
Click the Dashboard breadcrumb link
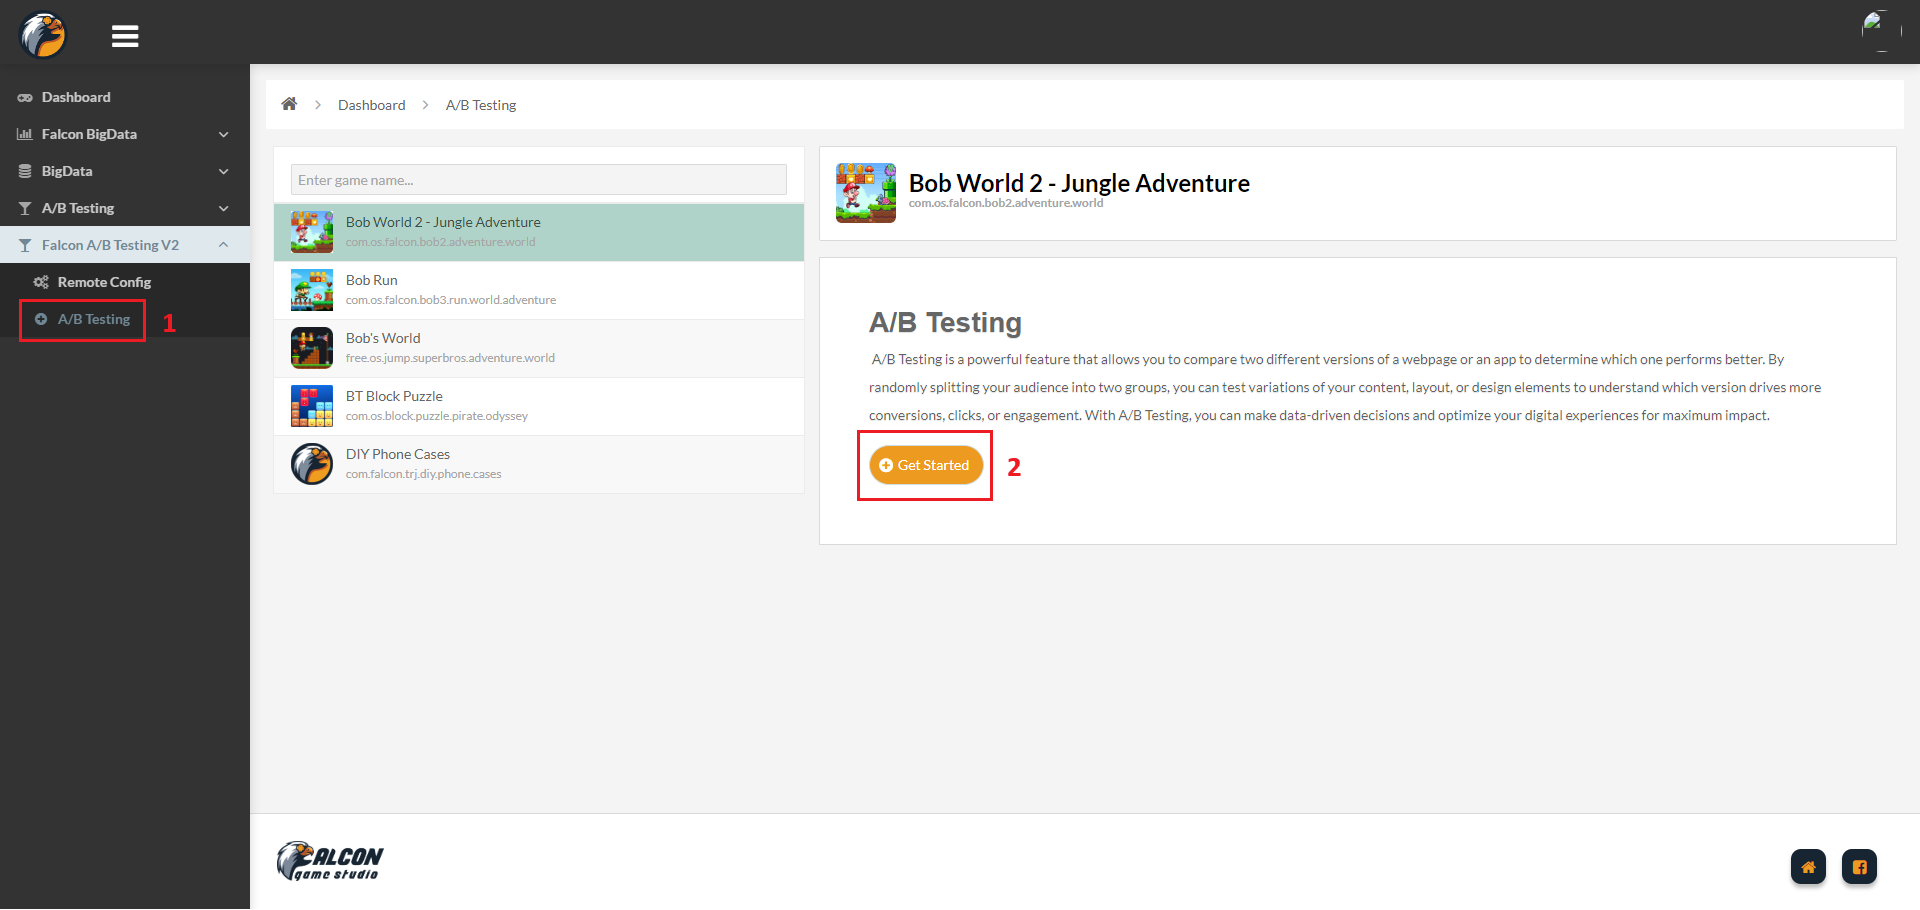click(372, 105)
